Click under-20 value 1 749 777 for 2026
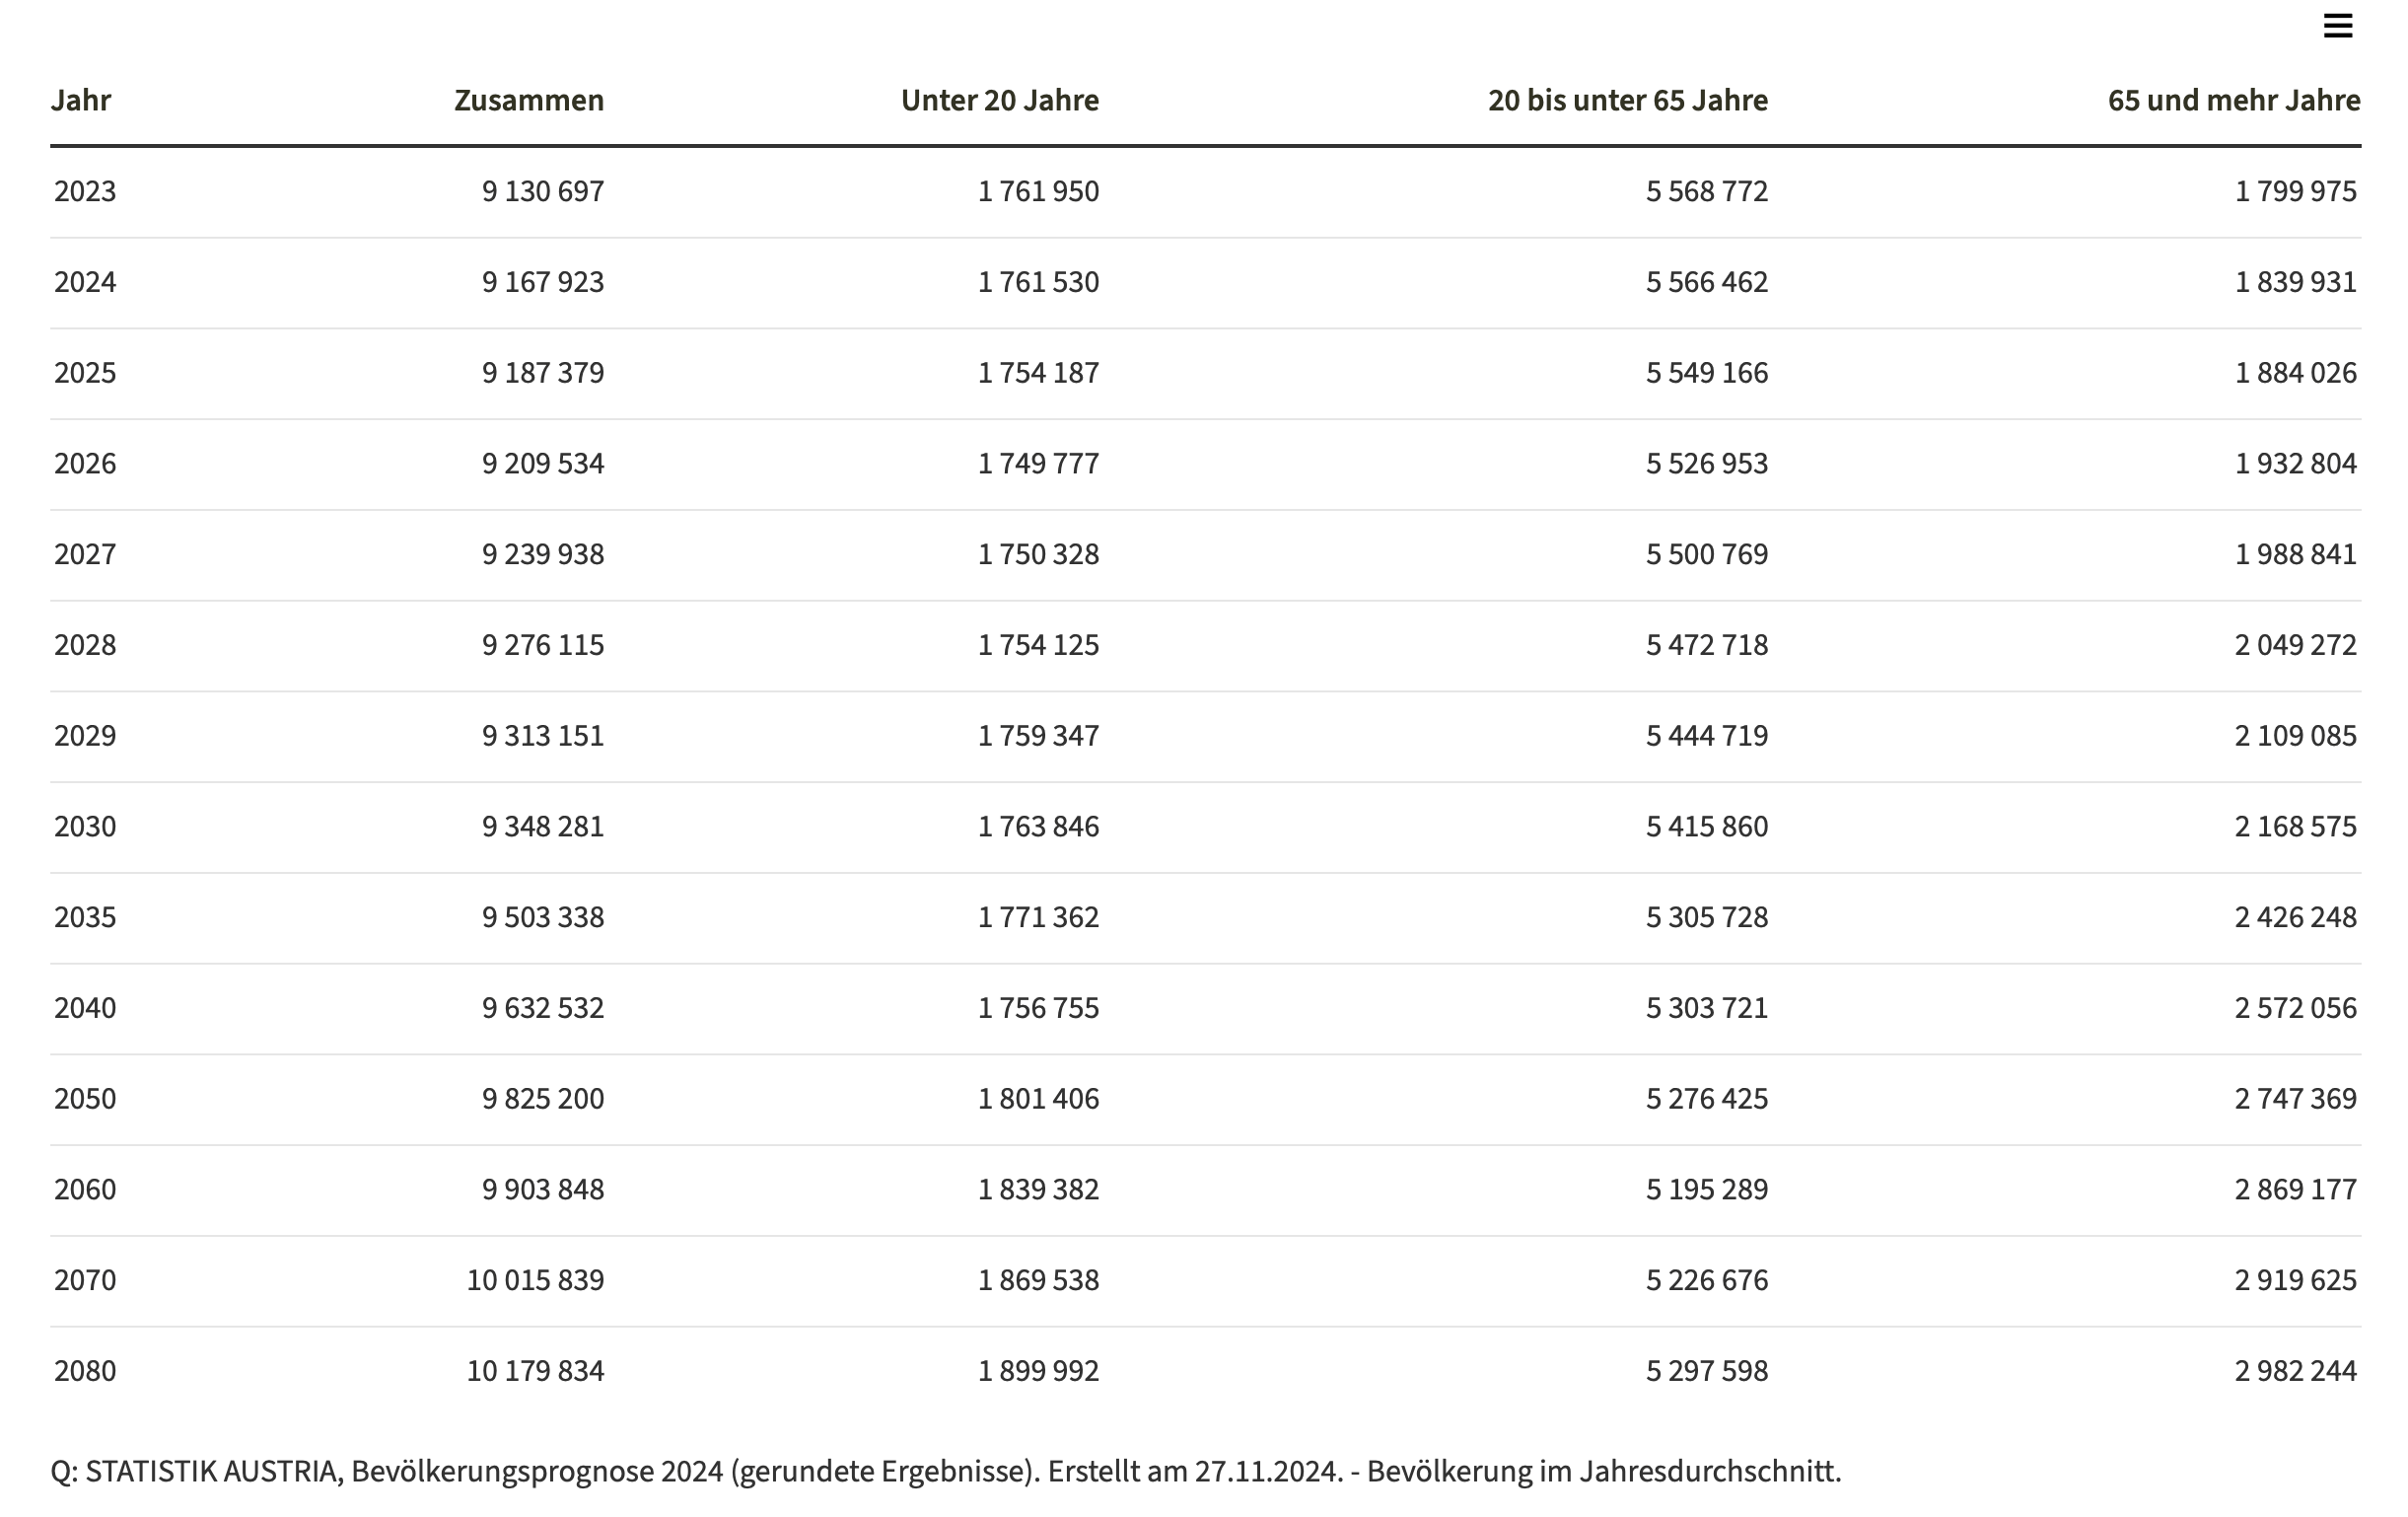The height and width of the screenshot is (1517, 2408). (1038, 463)
